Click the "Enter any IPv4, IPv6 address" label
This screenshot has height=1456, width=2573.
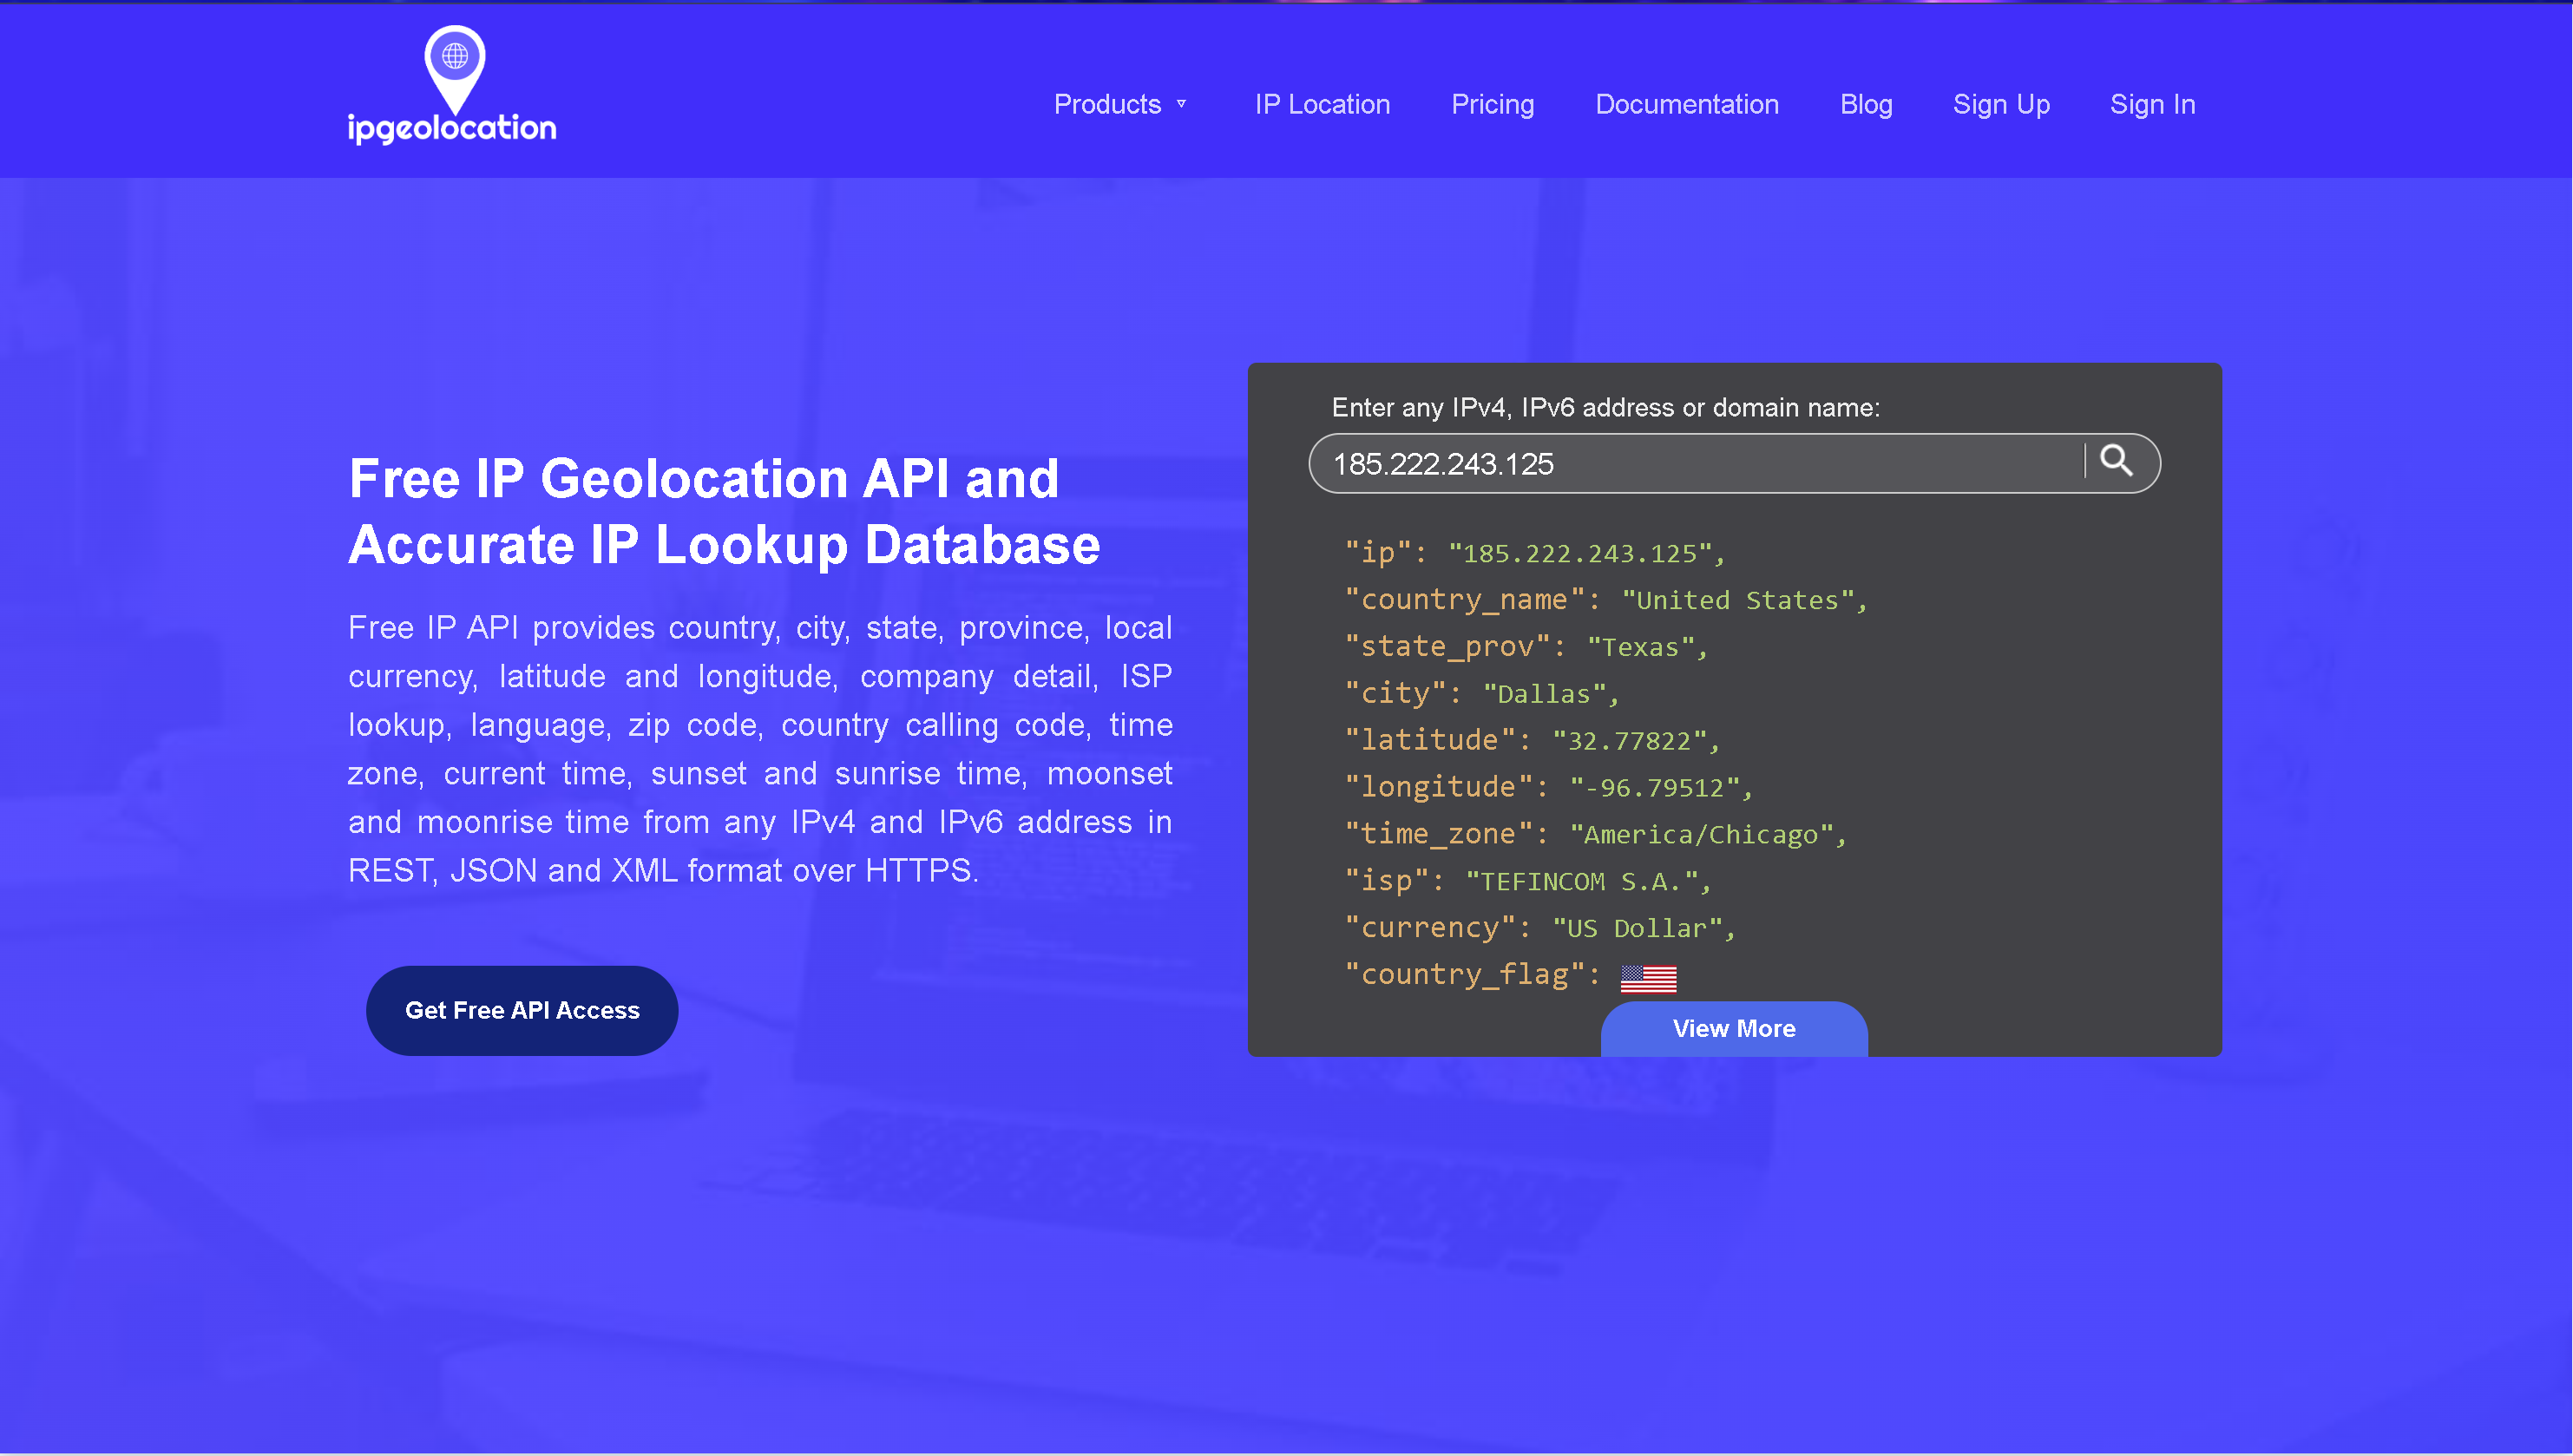(1605, 407)
